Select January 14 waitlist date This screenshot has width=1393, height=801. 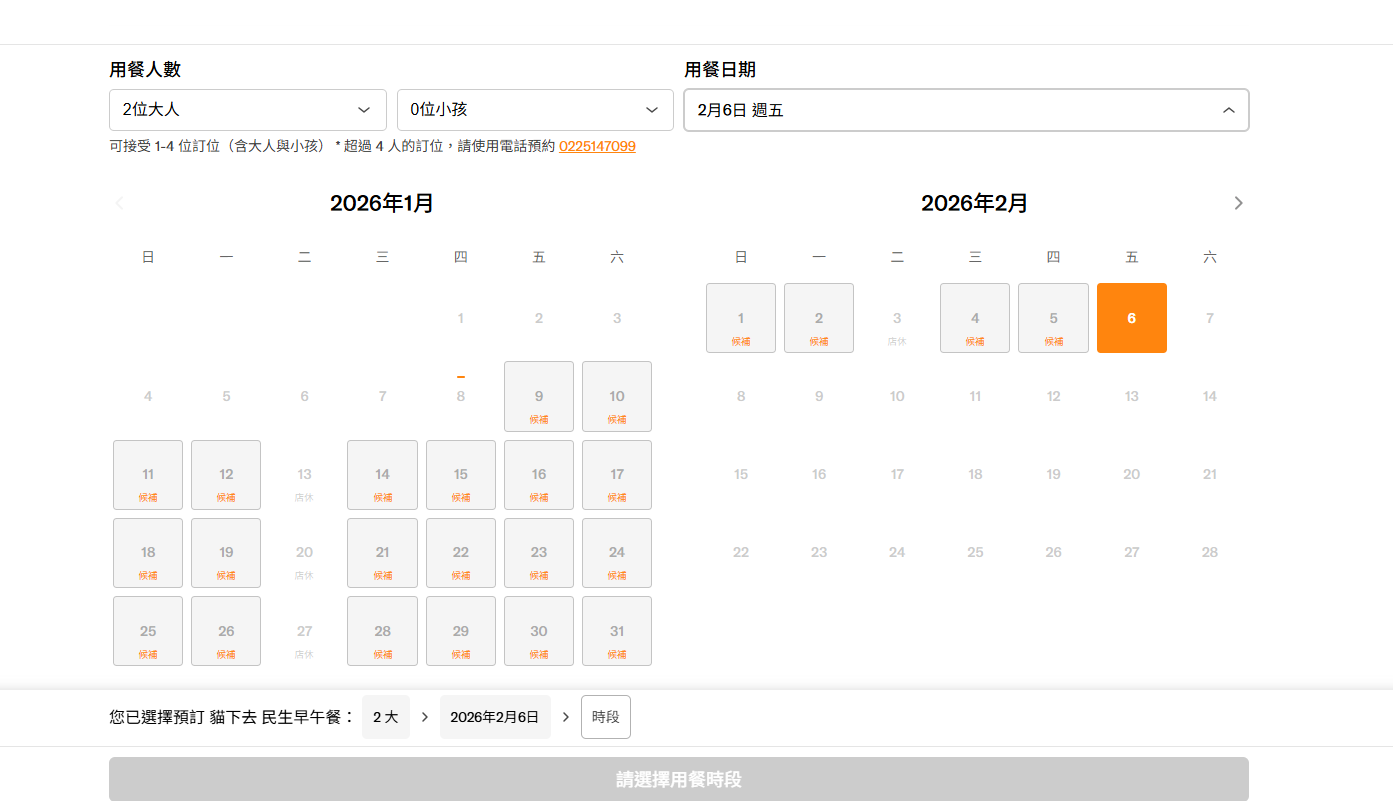(x=382, y=475)
